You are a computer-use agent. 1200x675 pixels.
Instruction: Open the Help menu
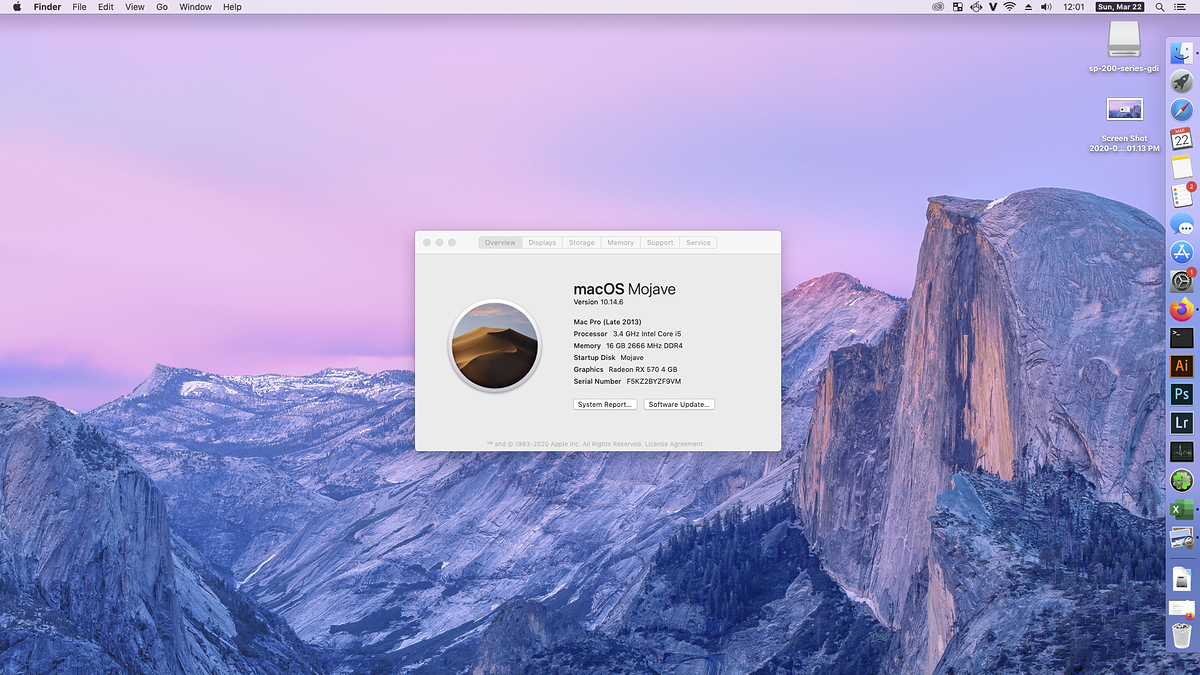tap(232, 7)
